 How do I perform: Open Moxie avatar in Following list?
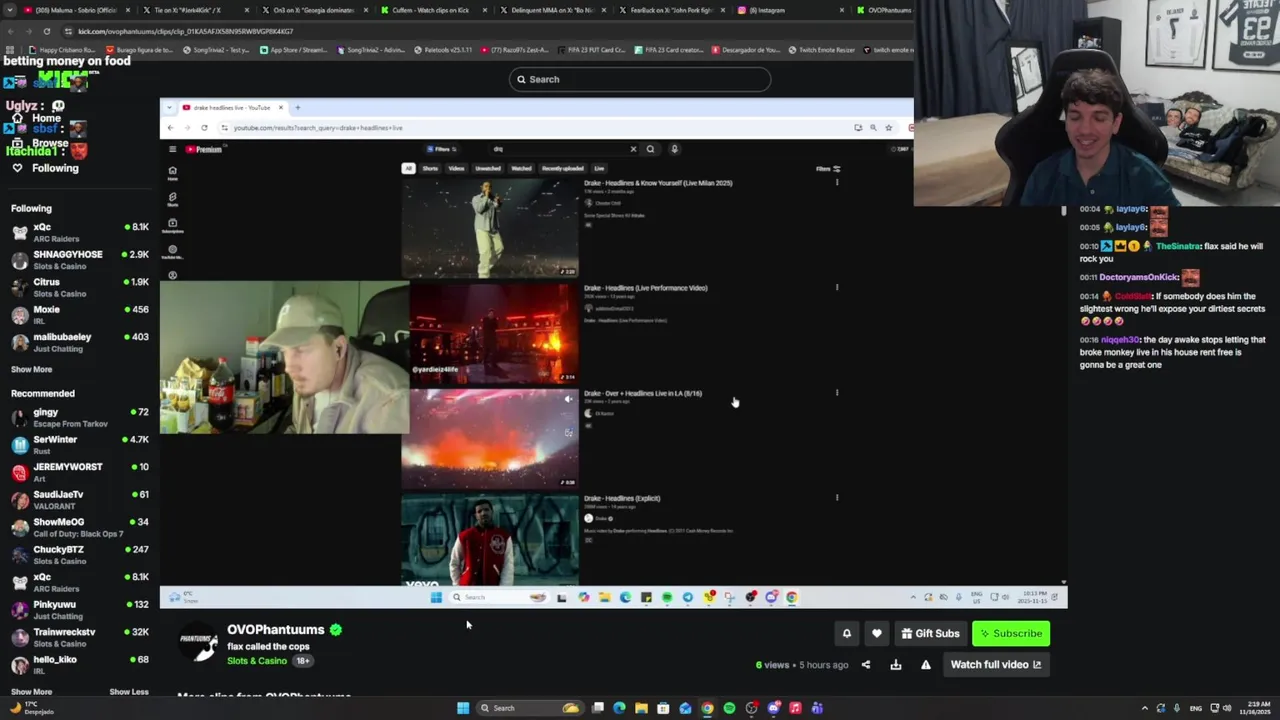pyautogui.click(x=20, y=315)
